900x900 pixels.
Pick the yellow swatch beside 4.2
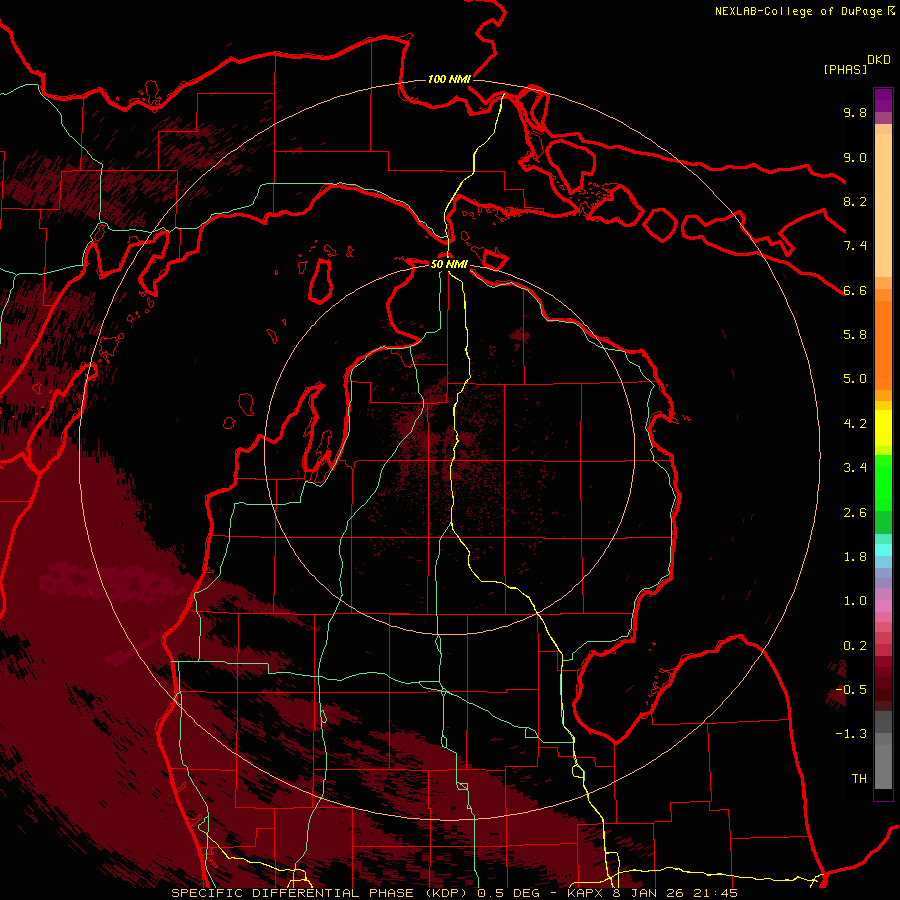click(883, 428)
